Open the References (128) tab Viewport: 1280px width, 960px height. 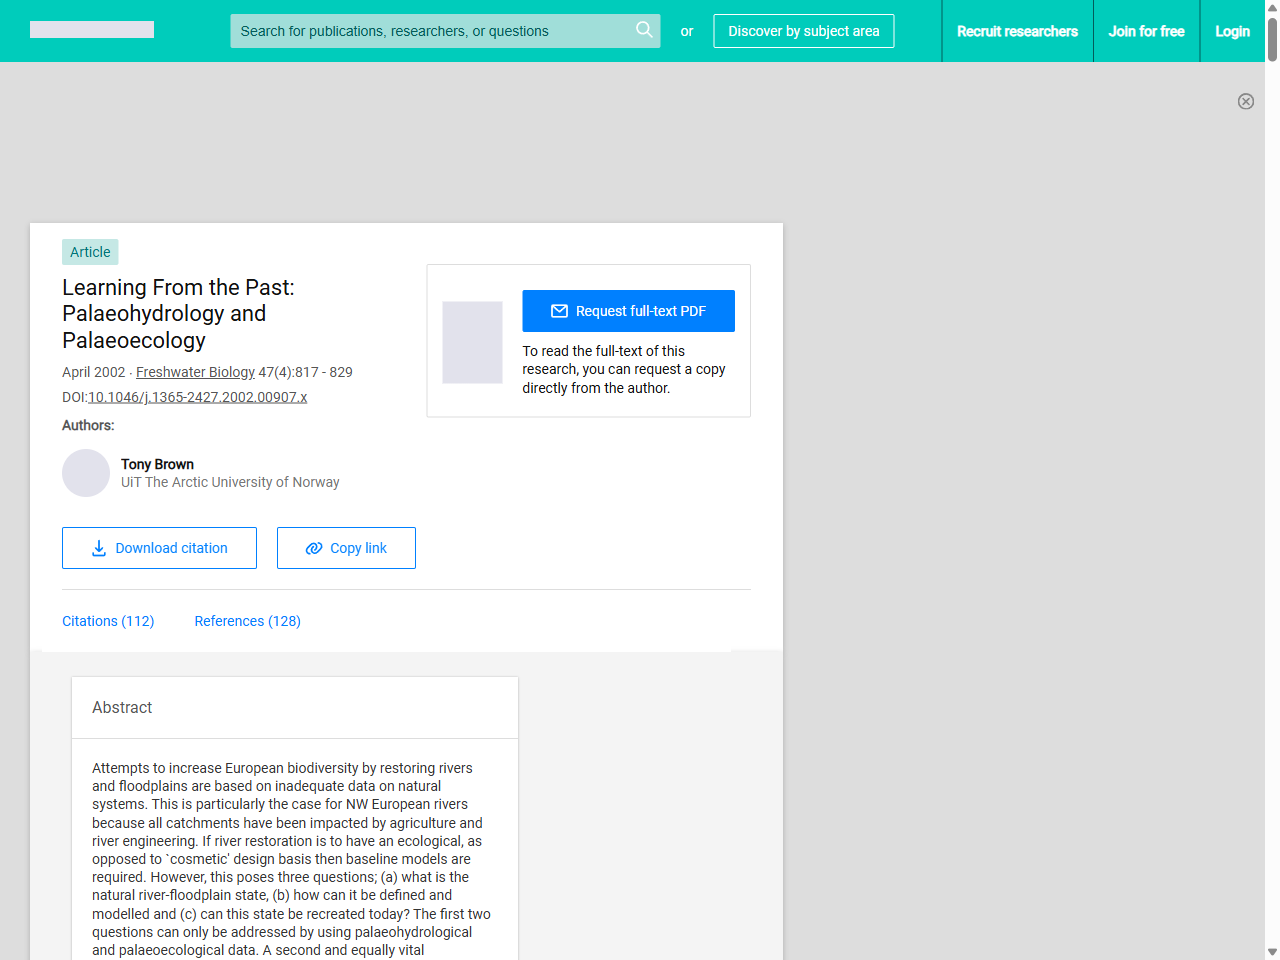[x=247, y=621]
